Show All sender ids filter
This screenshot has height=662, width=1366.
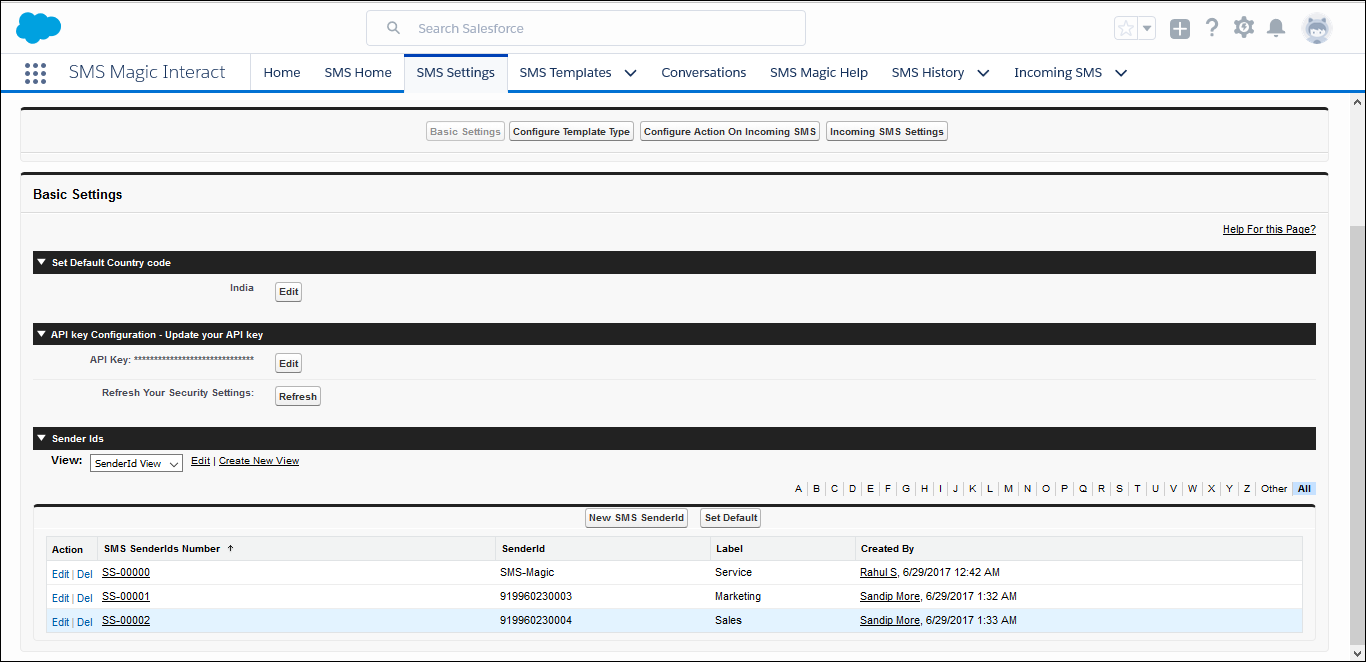(1304, 489)
